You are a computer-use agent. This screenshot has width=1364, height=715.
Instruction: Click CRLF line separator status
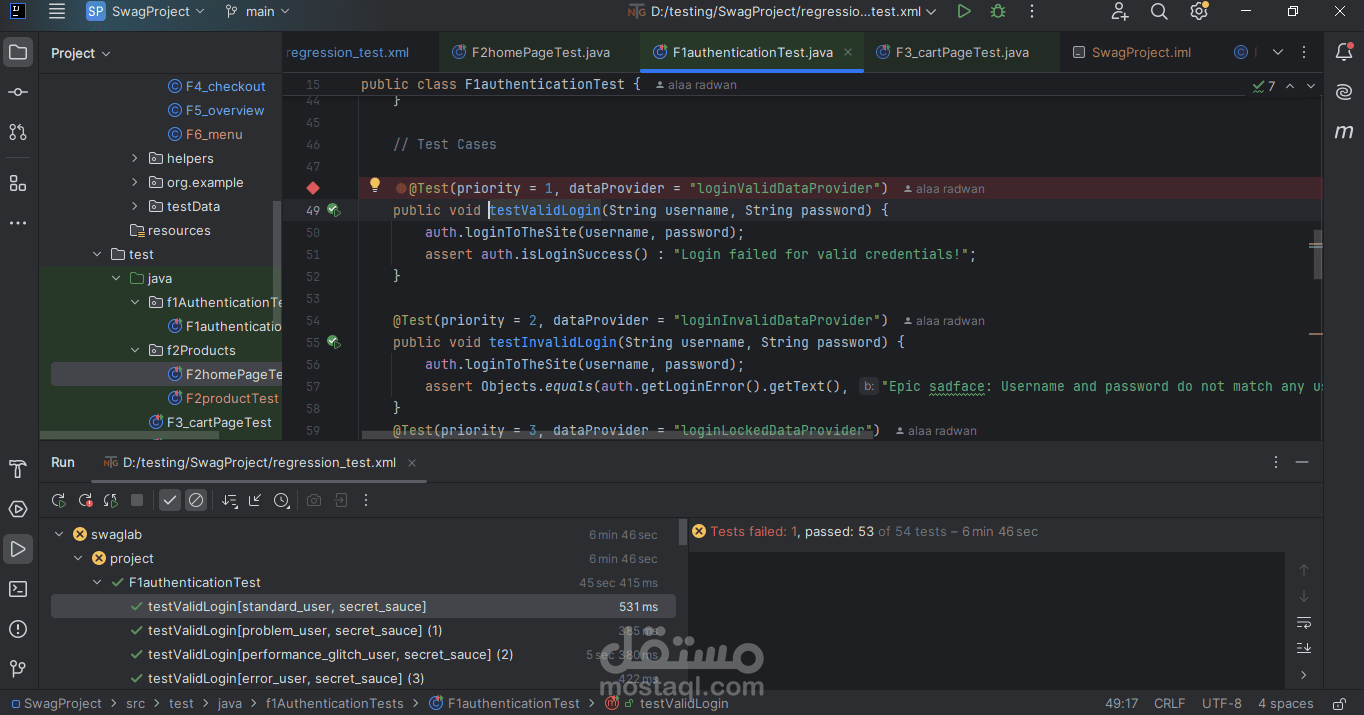(x=1169, y=703)
